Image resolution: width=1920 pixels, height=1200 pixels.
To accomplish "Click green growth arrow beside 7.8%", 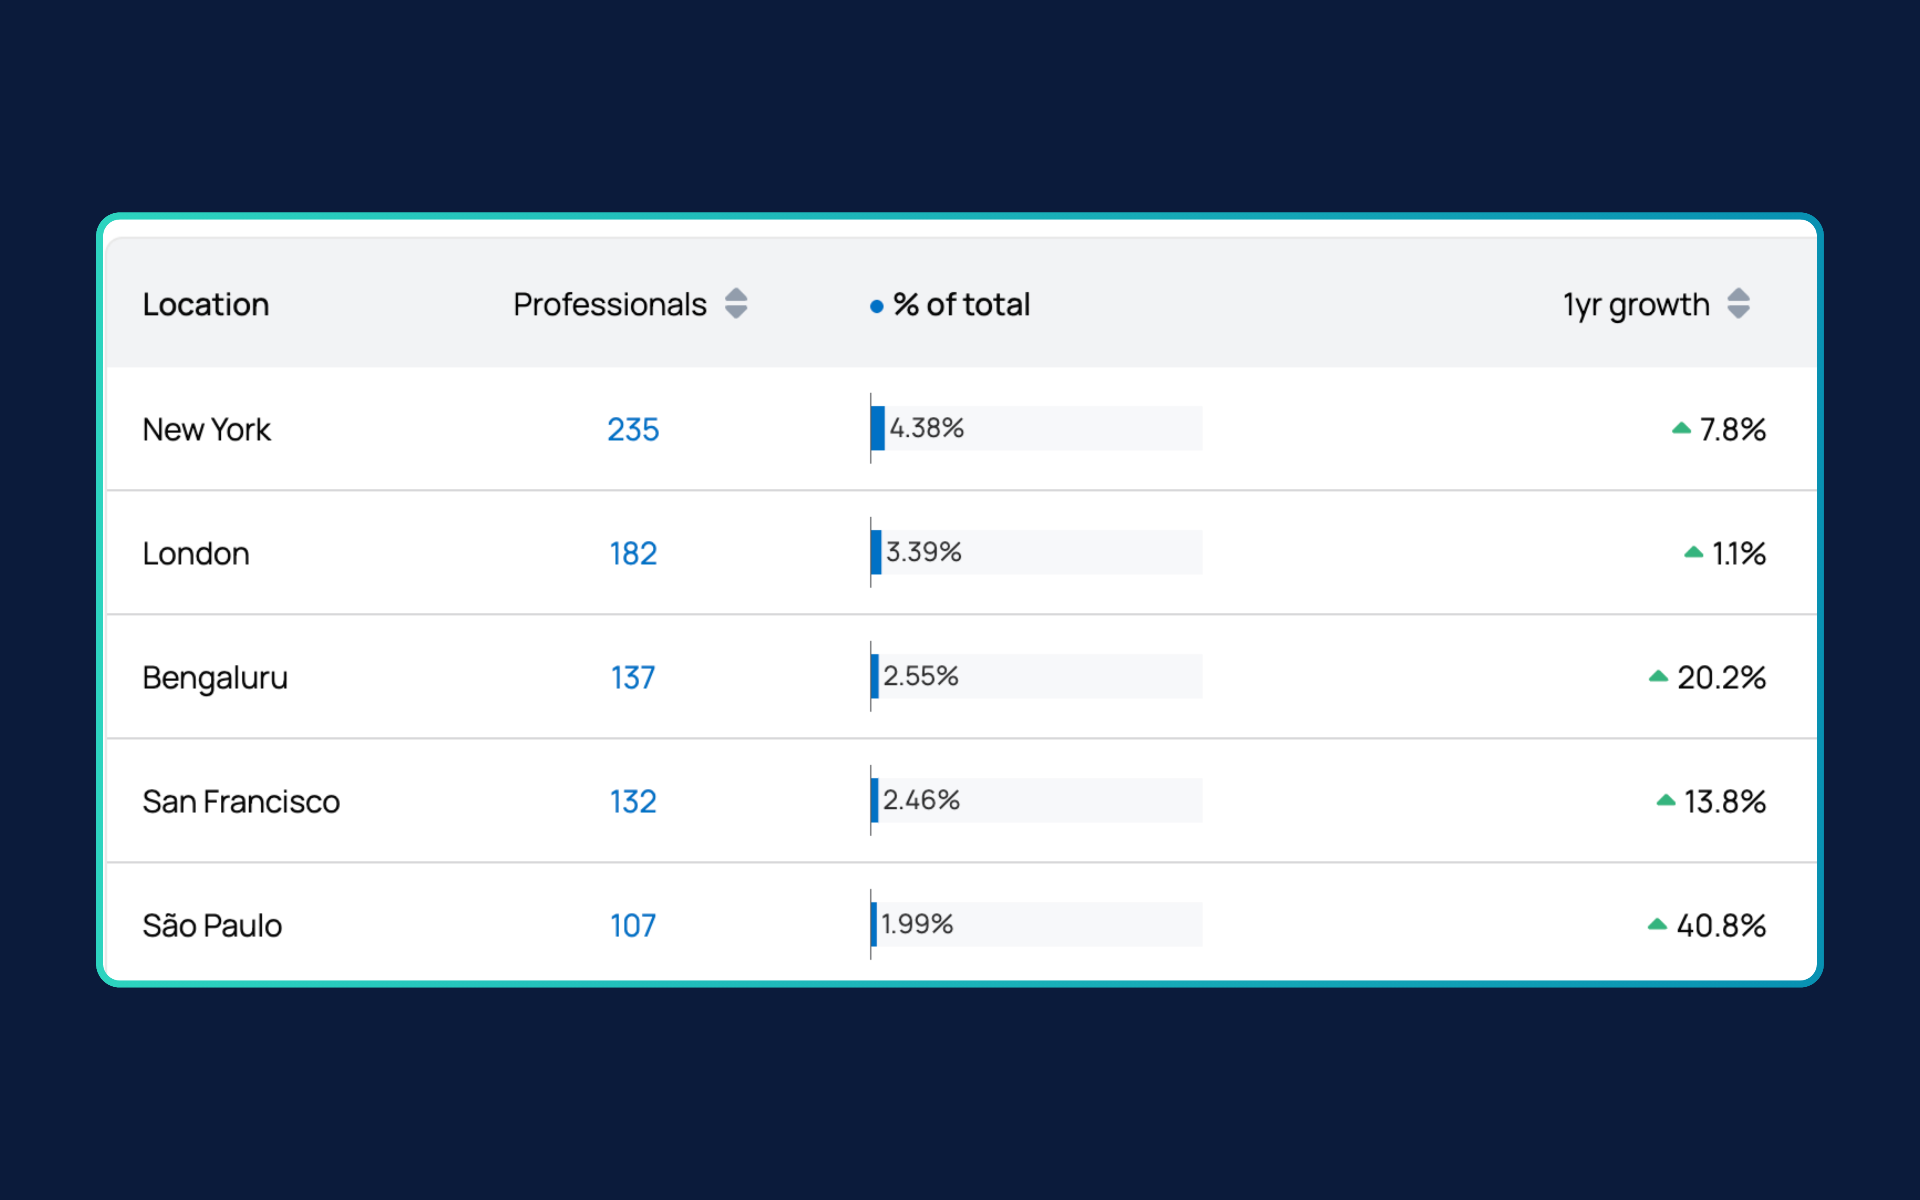I will [1681, 428].
